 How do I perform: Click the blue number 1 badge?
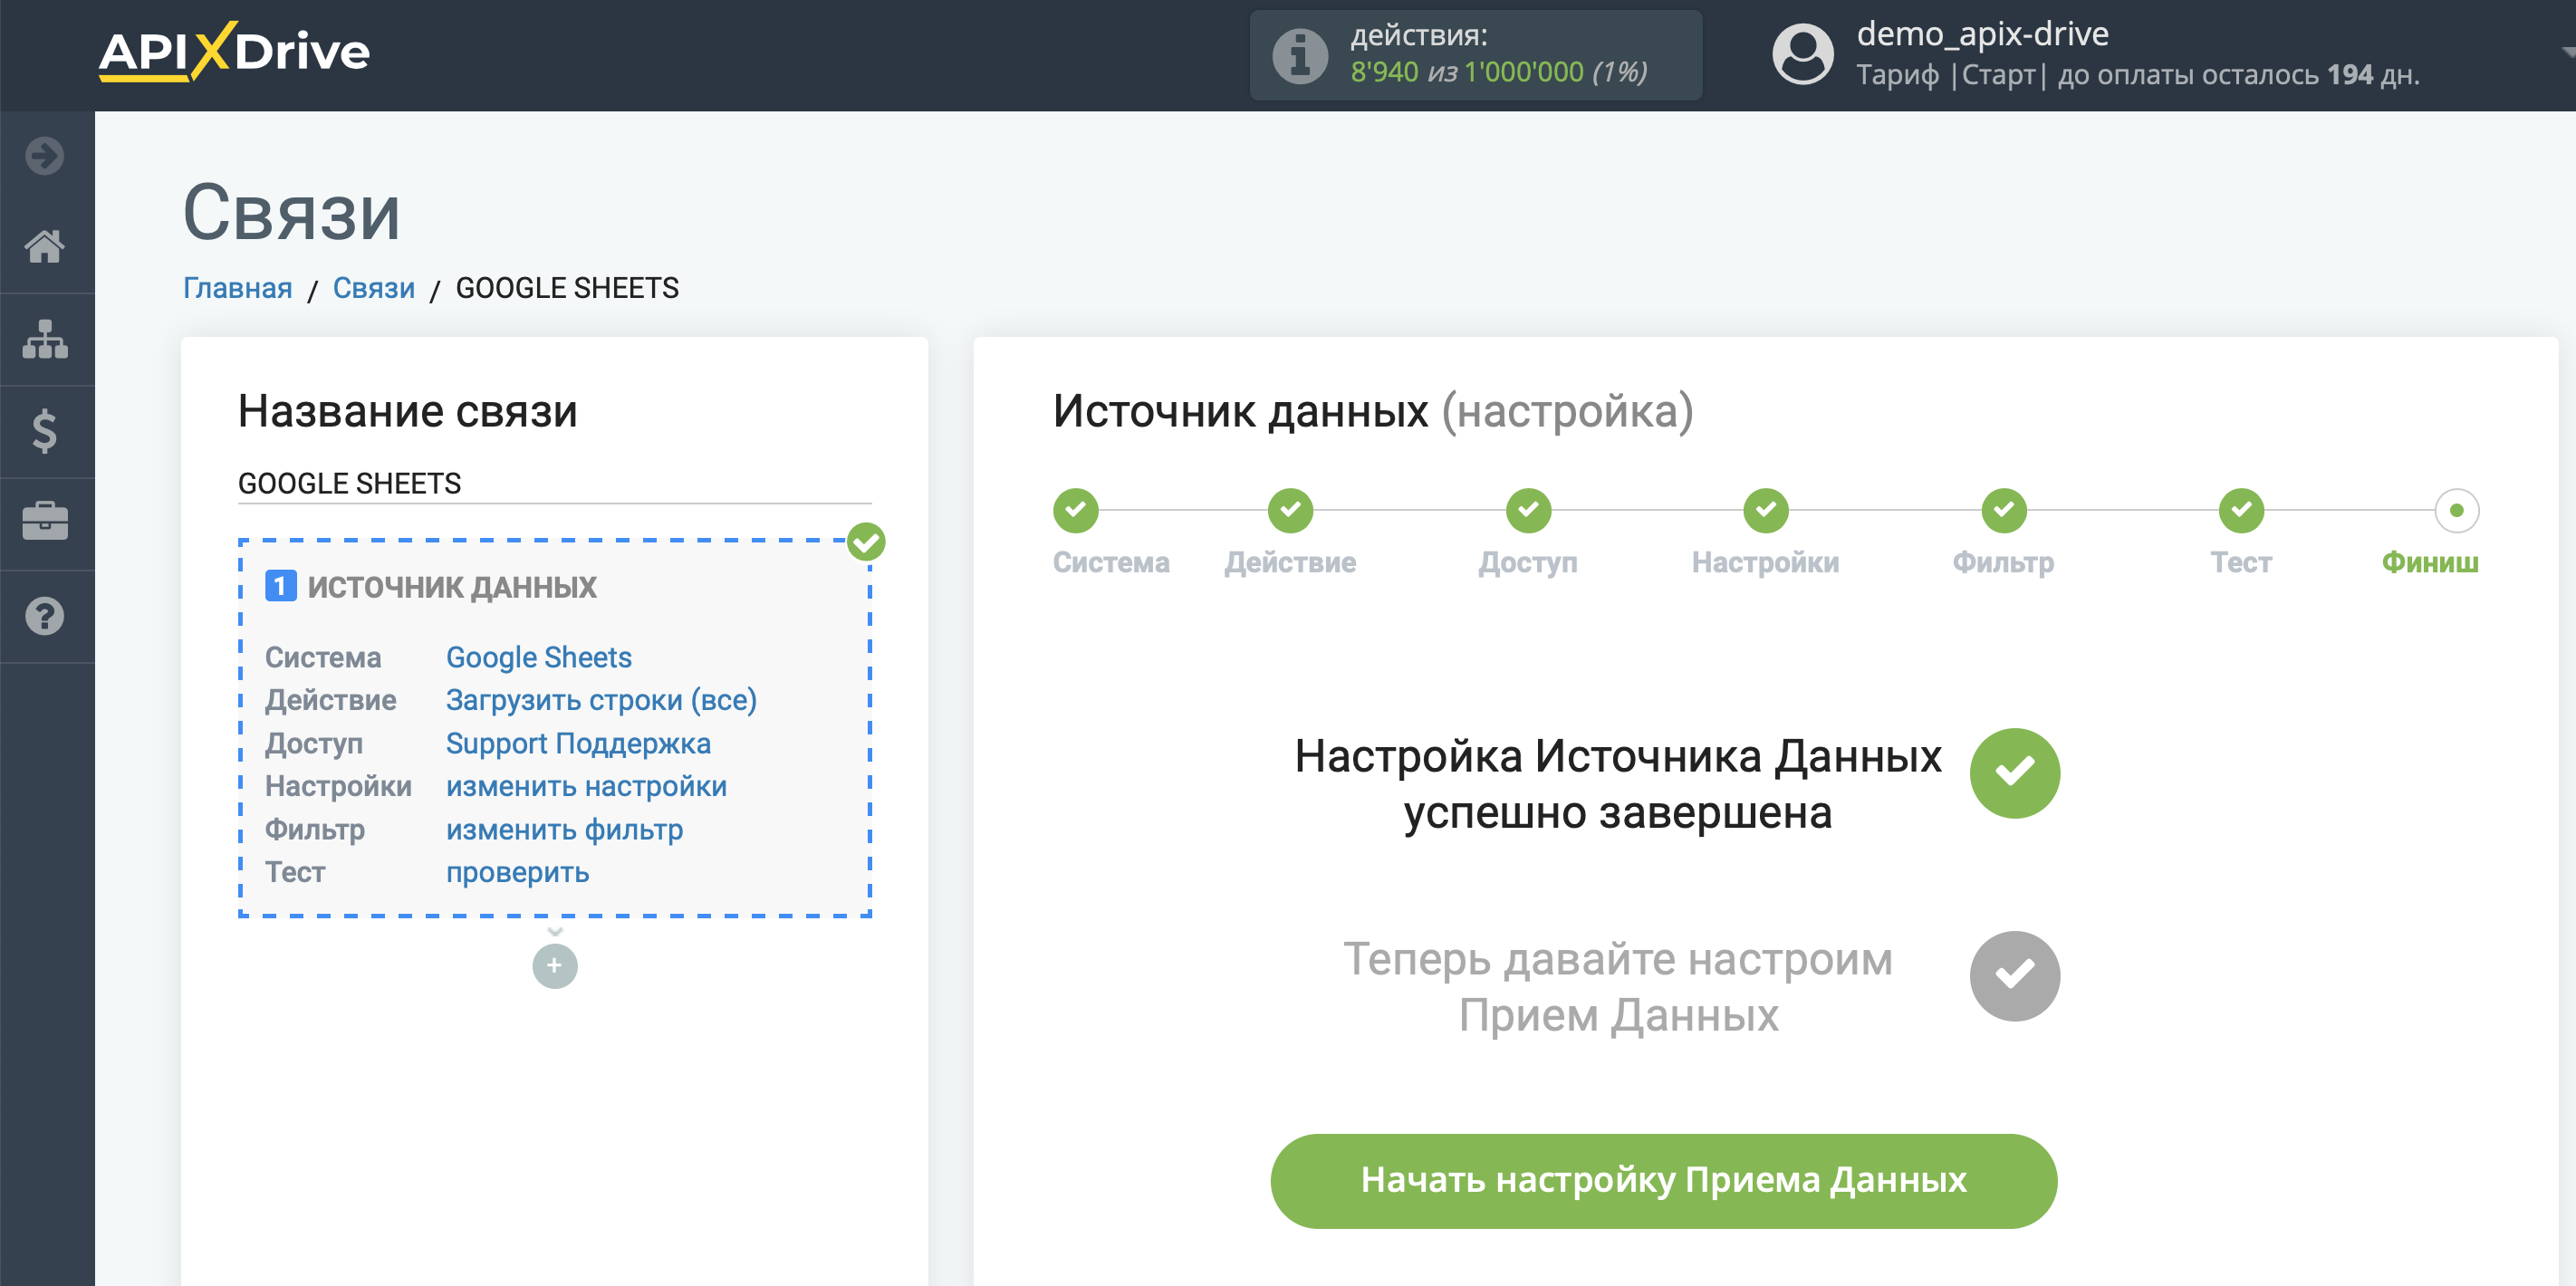(x=280, y=586)
